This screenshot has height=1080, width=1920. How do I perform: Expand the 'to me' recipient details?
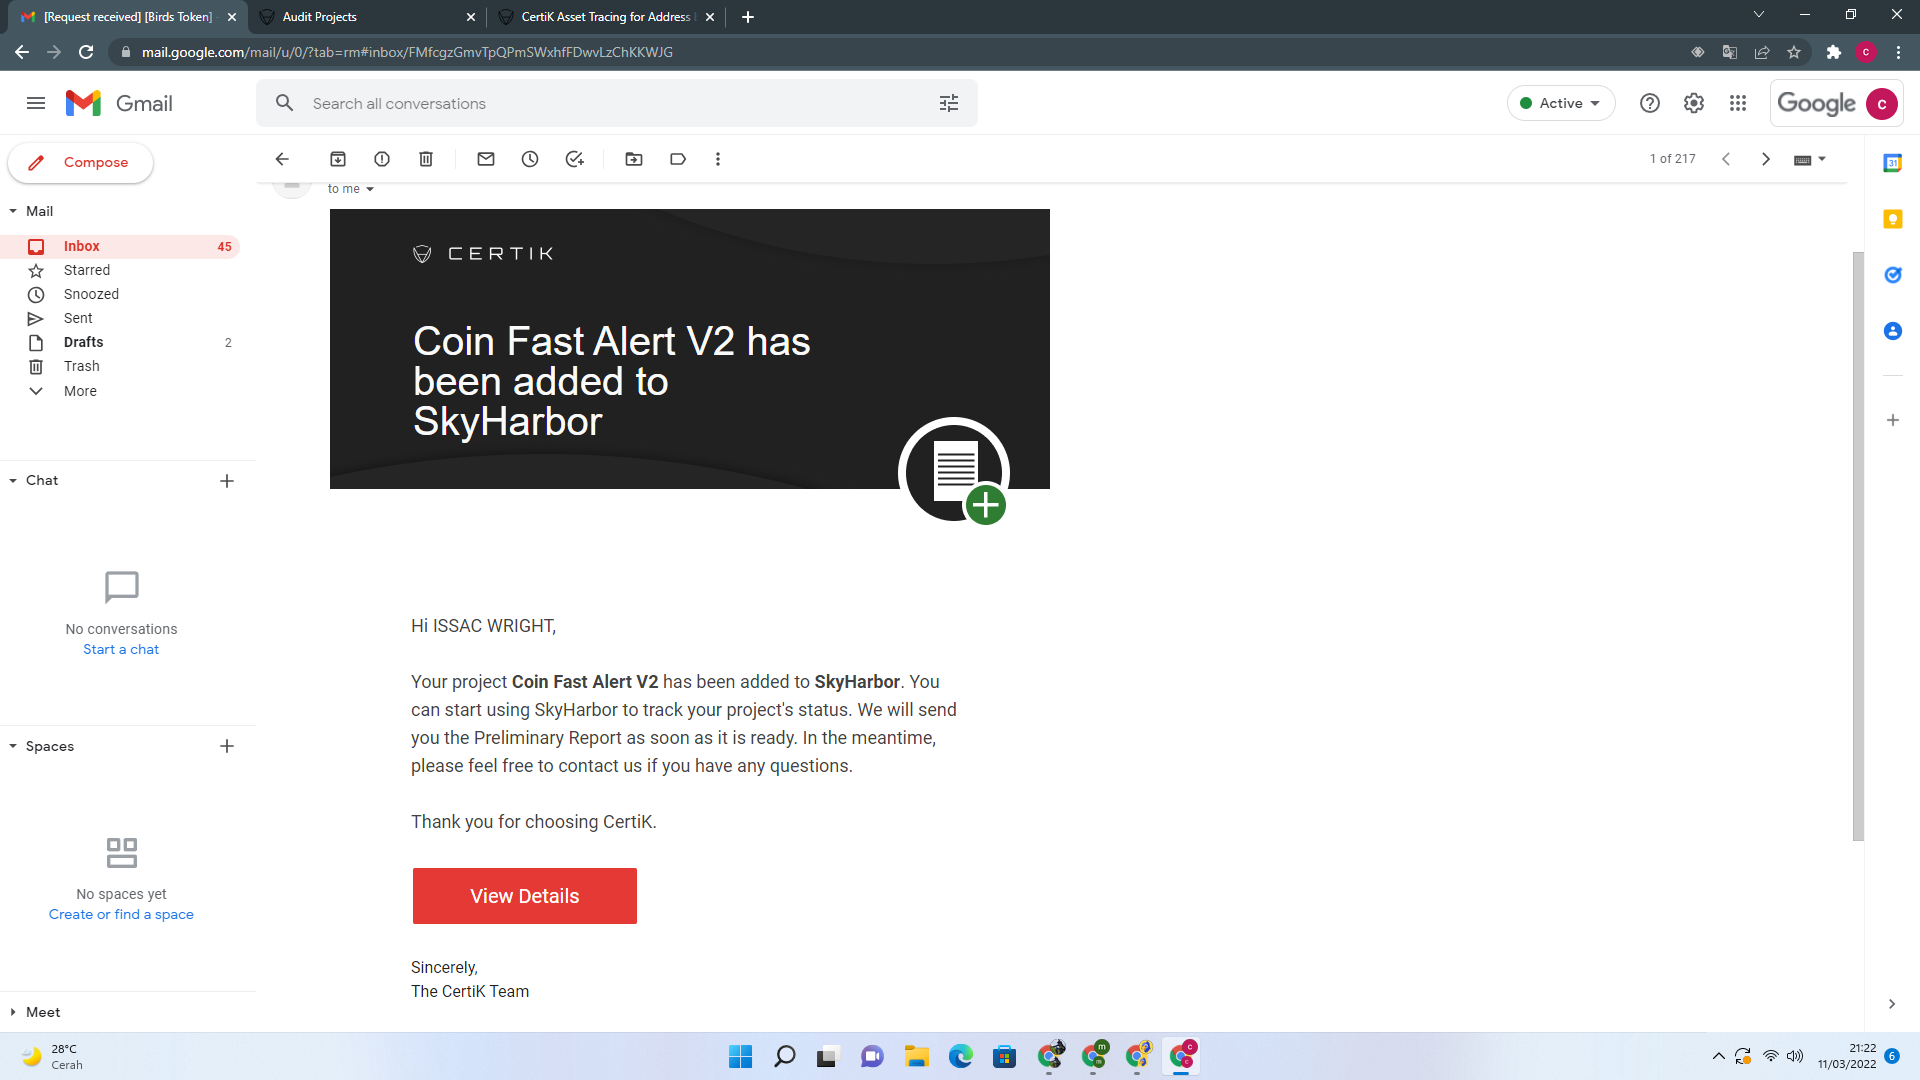coord(370,189)
